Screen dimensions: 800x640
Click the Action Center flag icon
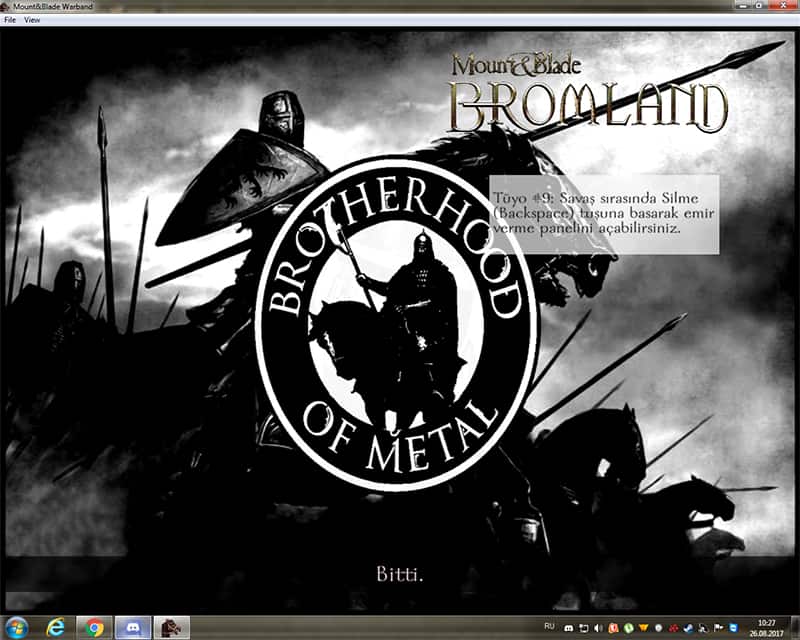[717, 627]
